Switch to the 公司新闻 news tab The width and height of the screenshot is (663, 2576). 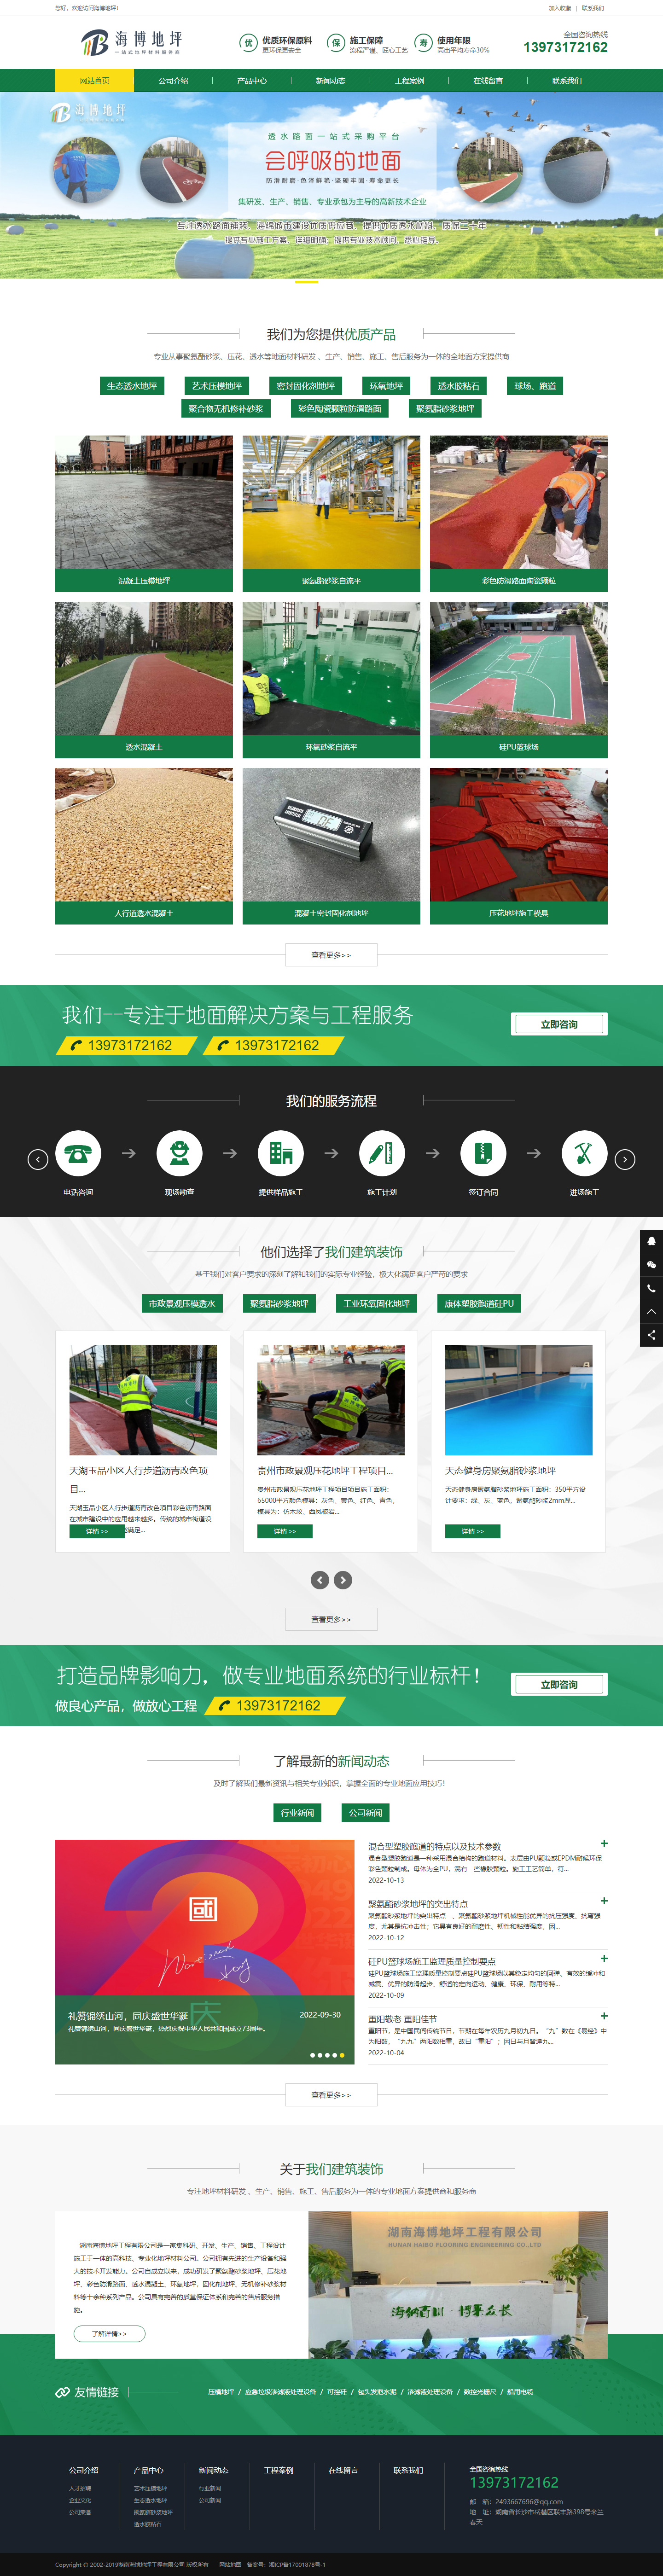coord(365,1813)
